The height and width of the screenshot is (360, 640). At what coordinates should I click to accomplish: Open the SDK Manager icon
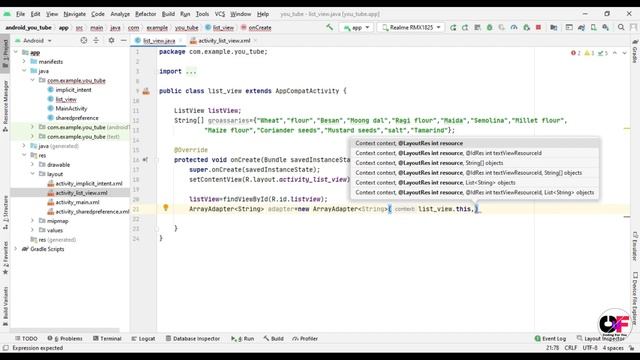605,27
